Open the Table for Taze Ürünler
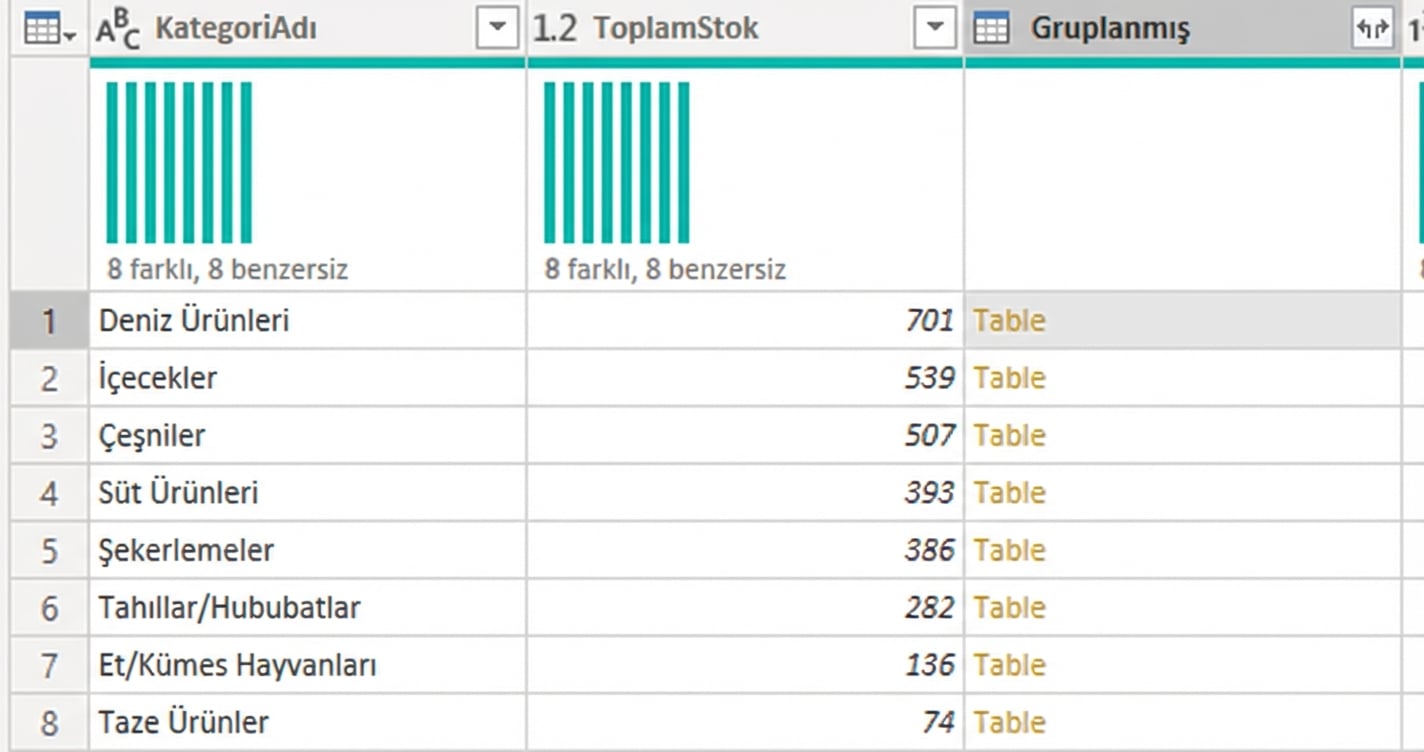The width and height of the screenshot is (1424, 752). (1008, 721)
